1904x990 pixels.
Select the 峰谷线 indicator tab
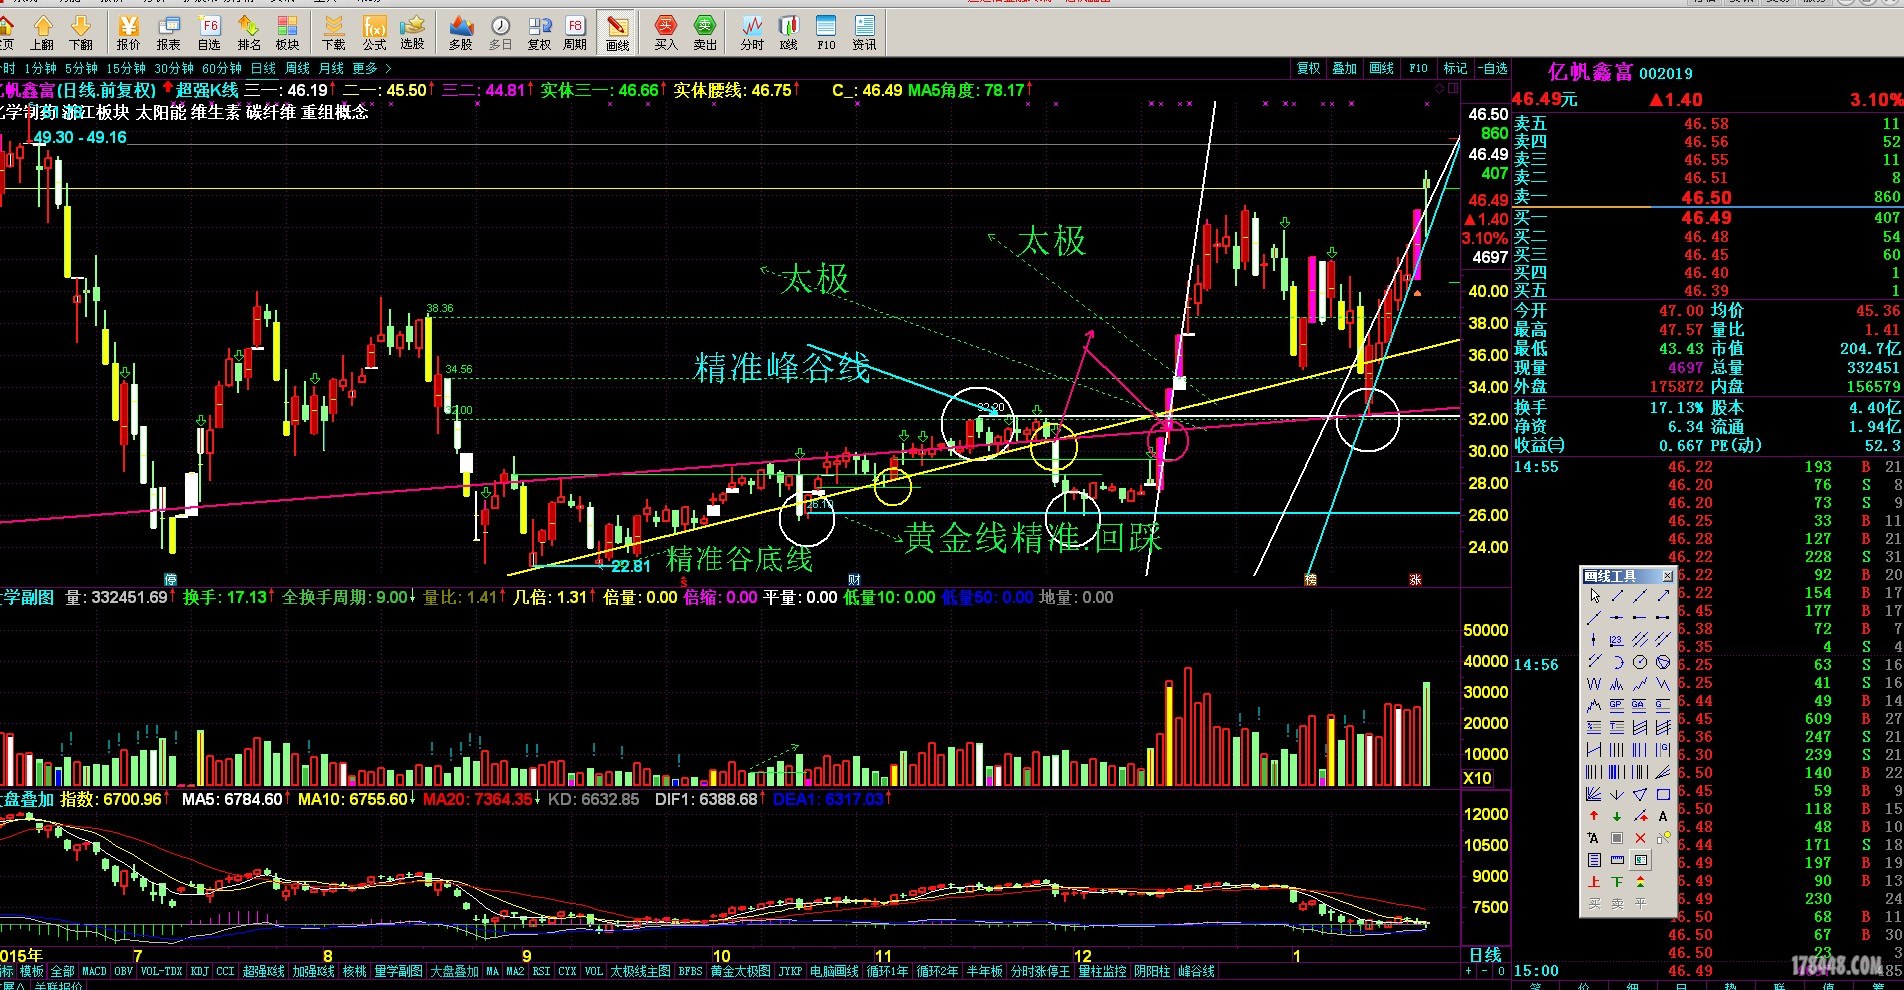coord(1196,971)
